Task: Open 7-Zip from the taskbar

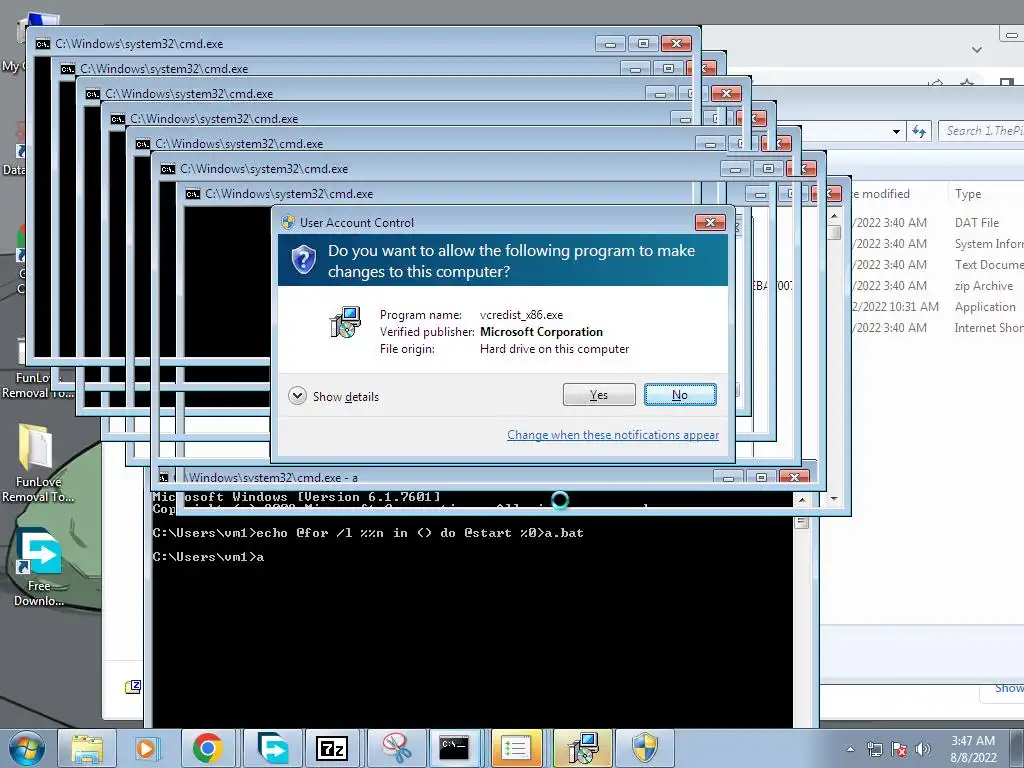Action: [332, 748]
